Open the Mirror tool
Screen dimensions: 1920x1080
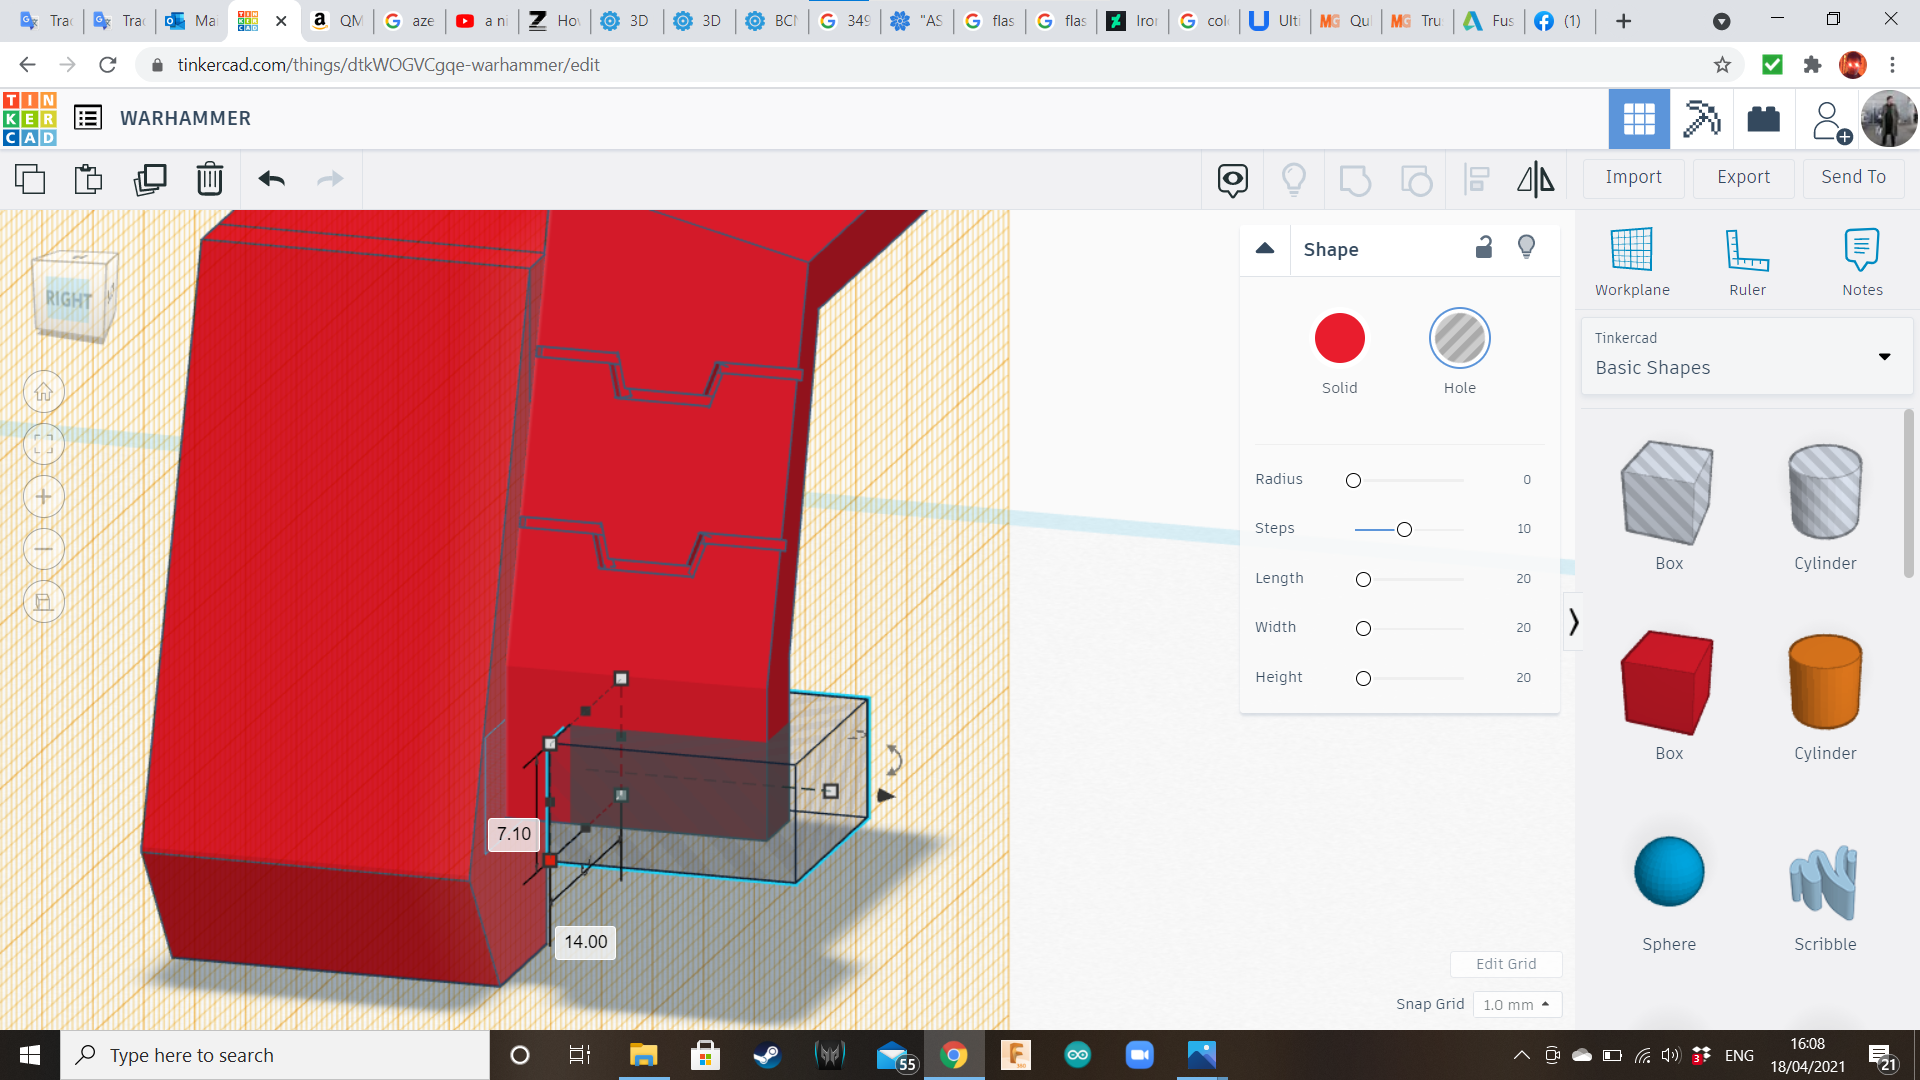[1535, 179]
